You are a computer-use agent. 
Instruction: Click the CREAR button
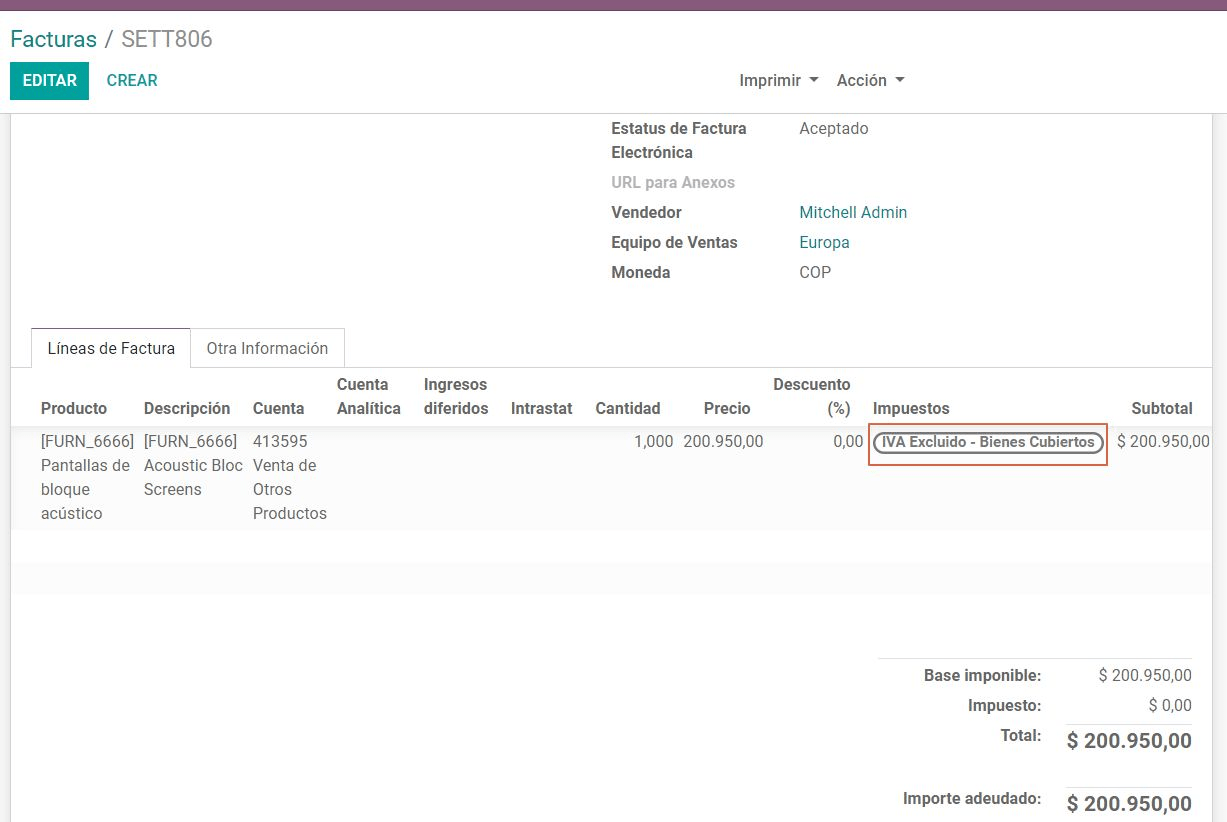pyautogui.click(x=132, y=80)
